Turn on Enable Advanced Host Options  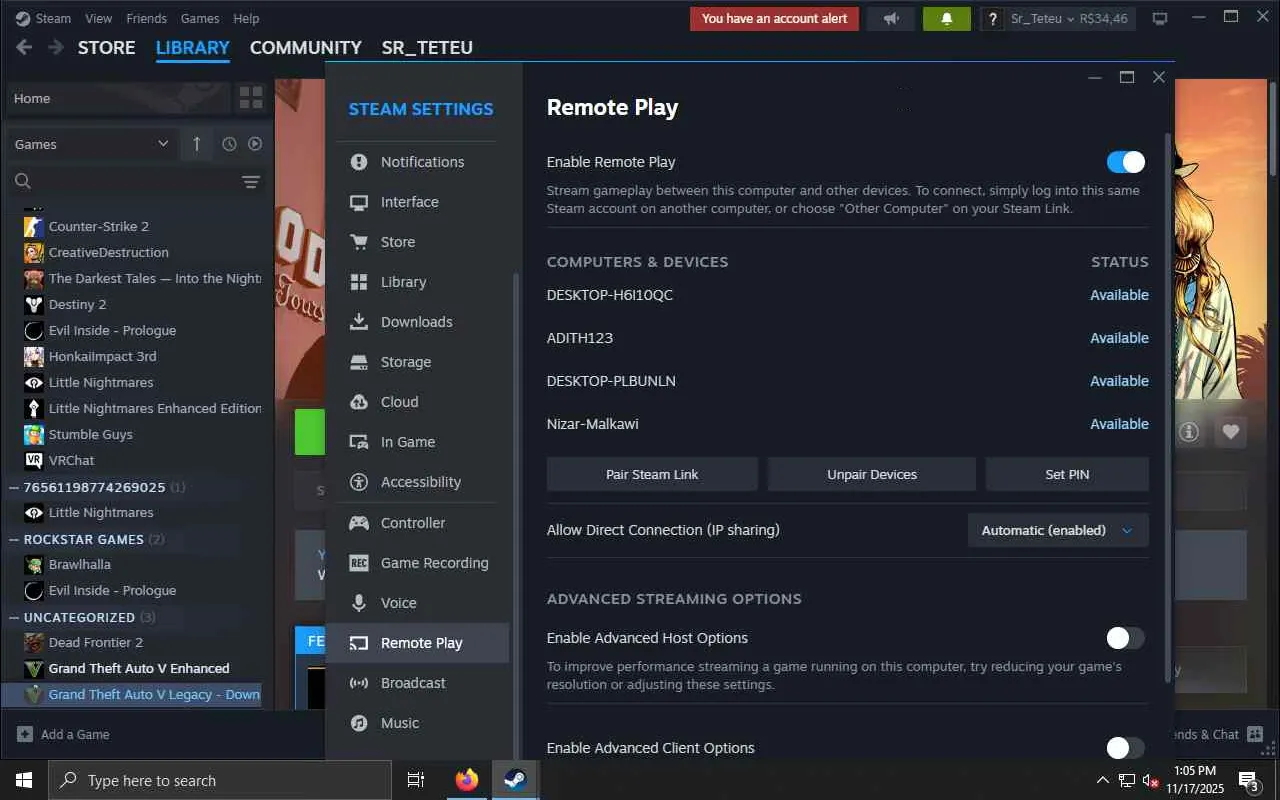click(x=1126, y=638)
